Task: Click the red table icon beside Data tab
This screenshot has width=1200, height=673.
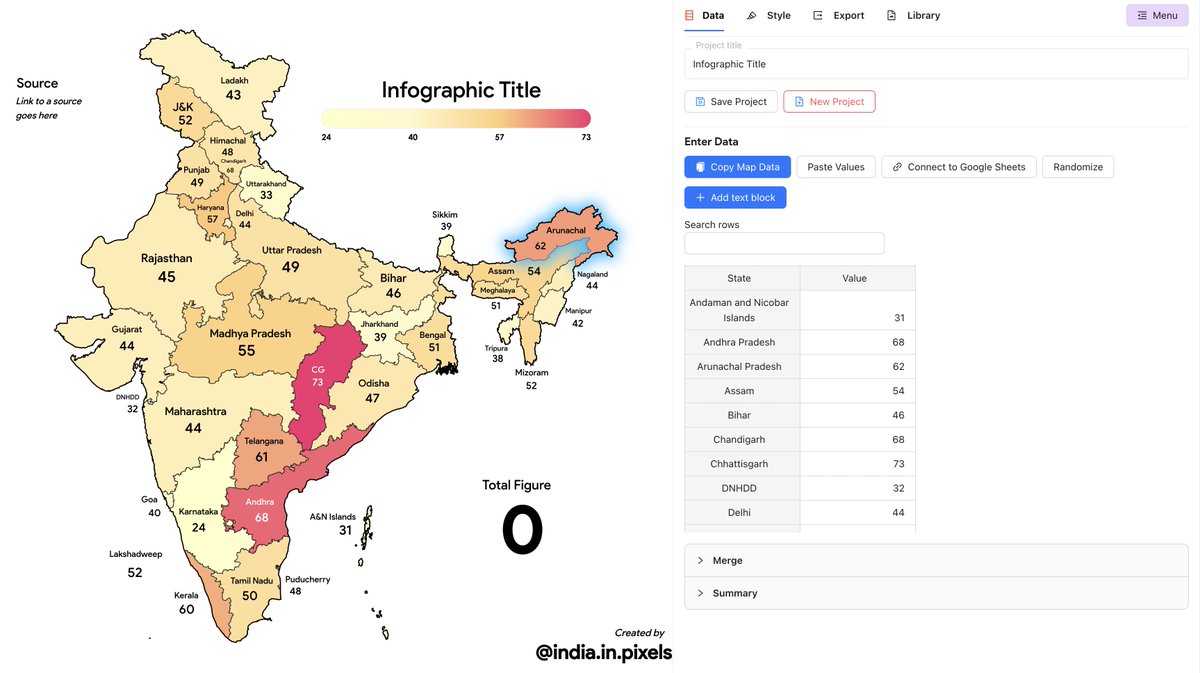Action: tap(689, 15)
